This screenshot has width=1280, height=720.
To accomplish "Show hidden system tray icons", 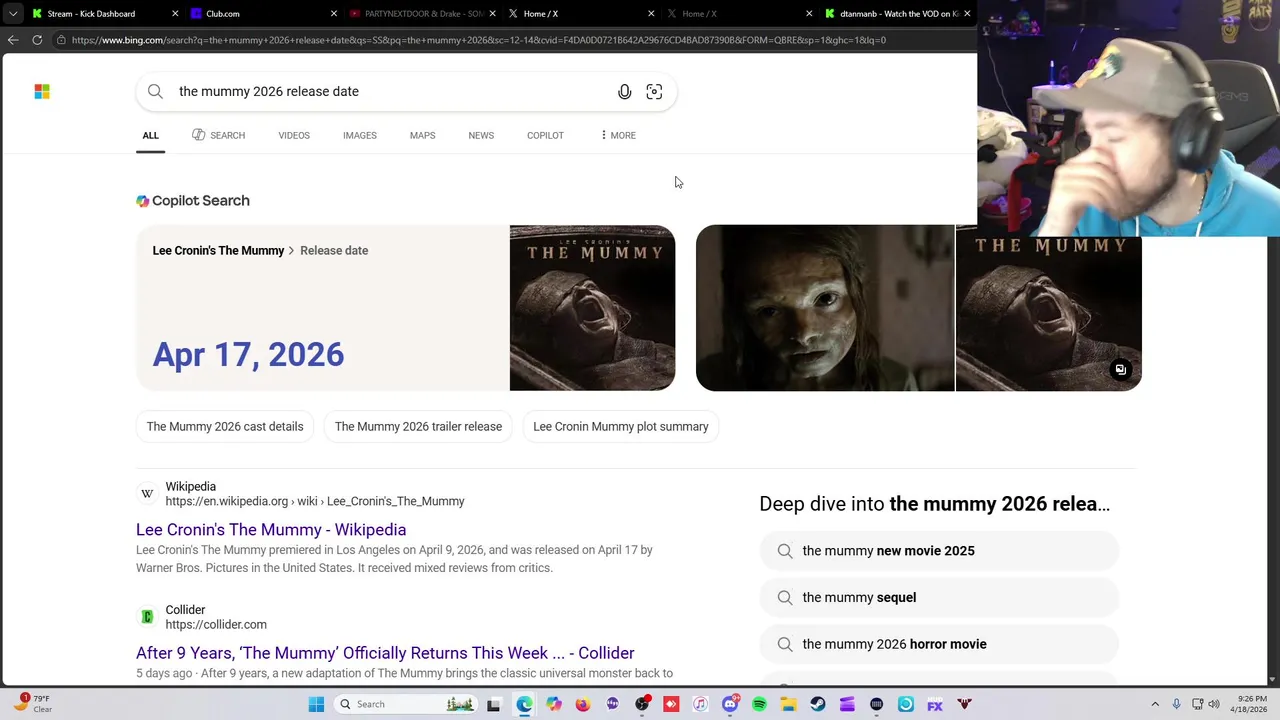I will (1155, 705).
